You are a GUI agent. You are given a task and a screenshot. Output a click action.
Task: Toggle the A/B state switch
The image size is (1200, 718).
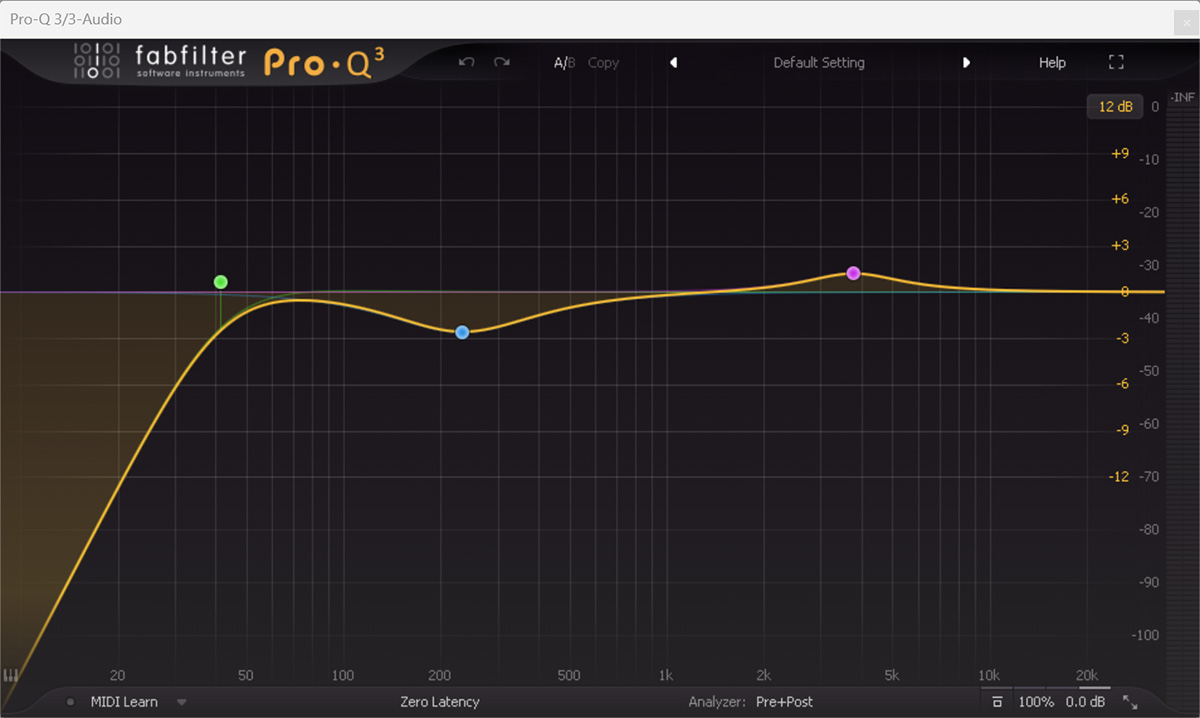565,62
